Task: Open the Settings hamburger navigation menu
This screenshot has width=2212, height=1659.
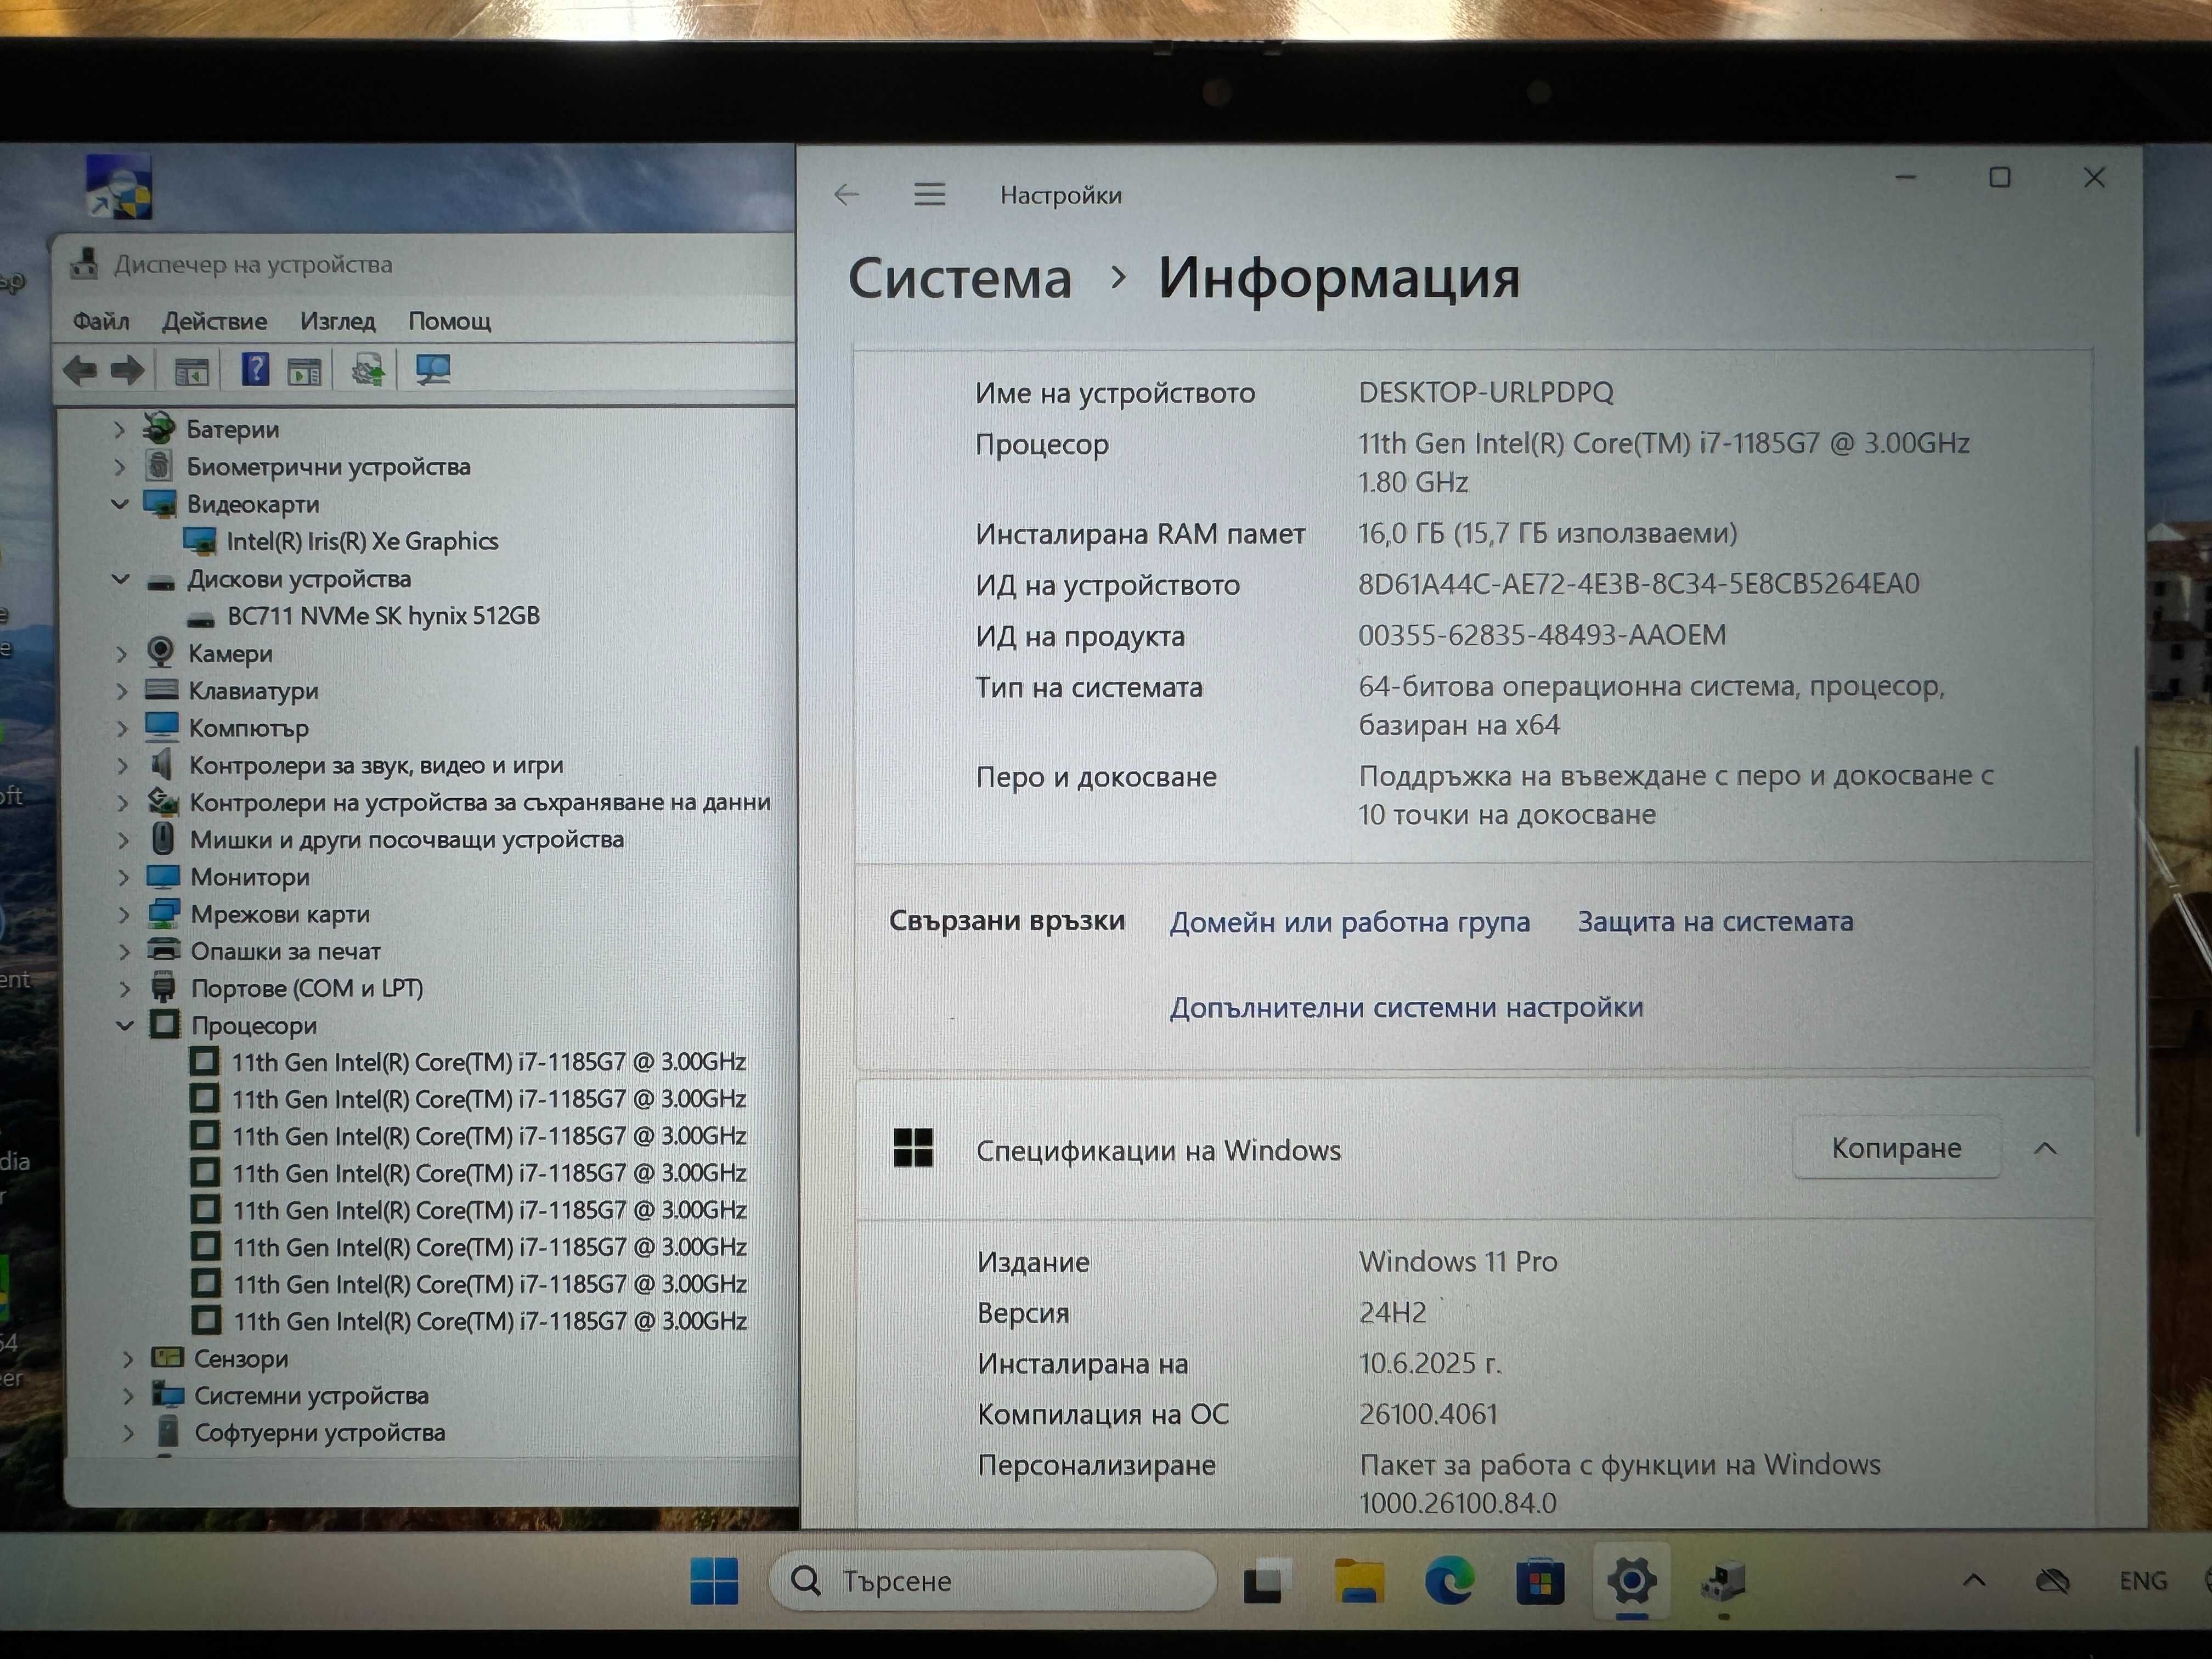Action: 930,194
